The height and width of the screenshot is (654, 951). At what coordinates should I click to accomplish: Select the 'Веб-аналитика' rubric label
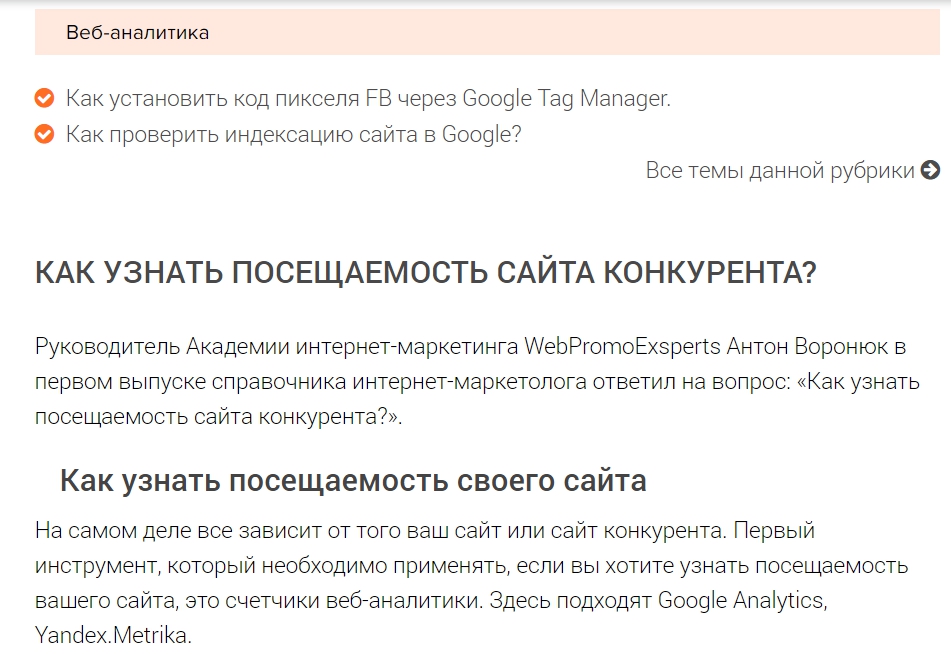137,33
